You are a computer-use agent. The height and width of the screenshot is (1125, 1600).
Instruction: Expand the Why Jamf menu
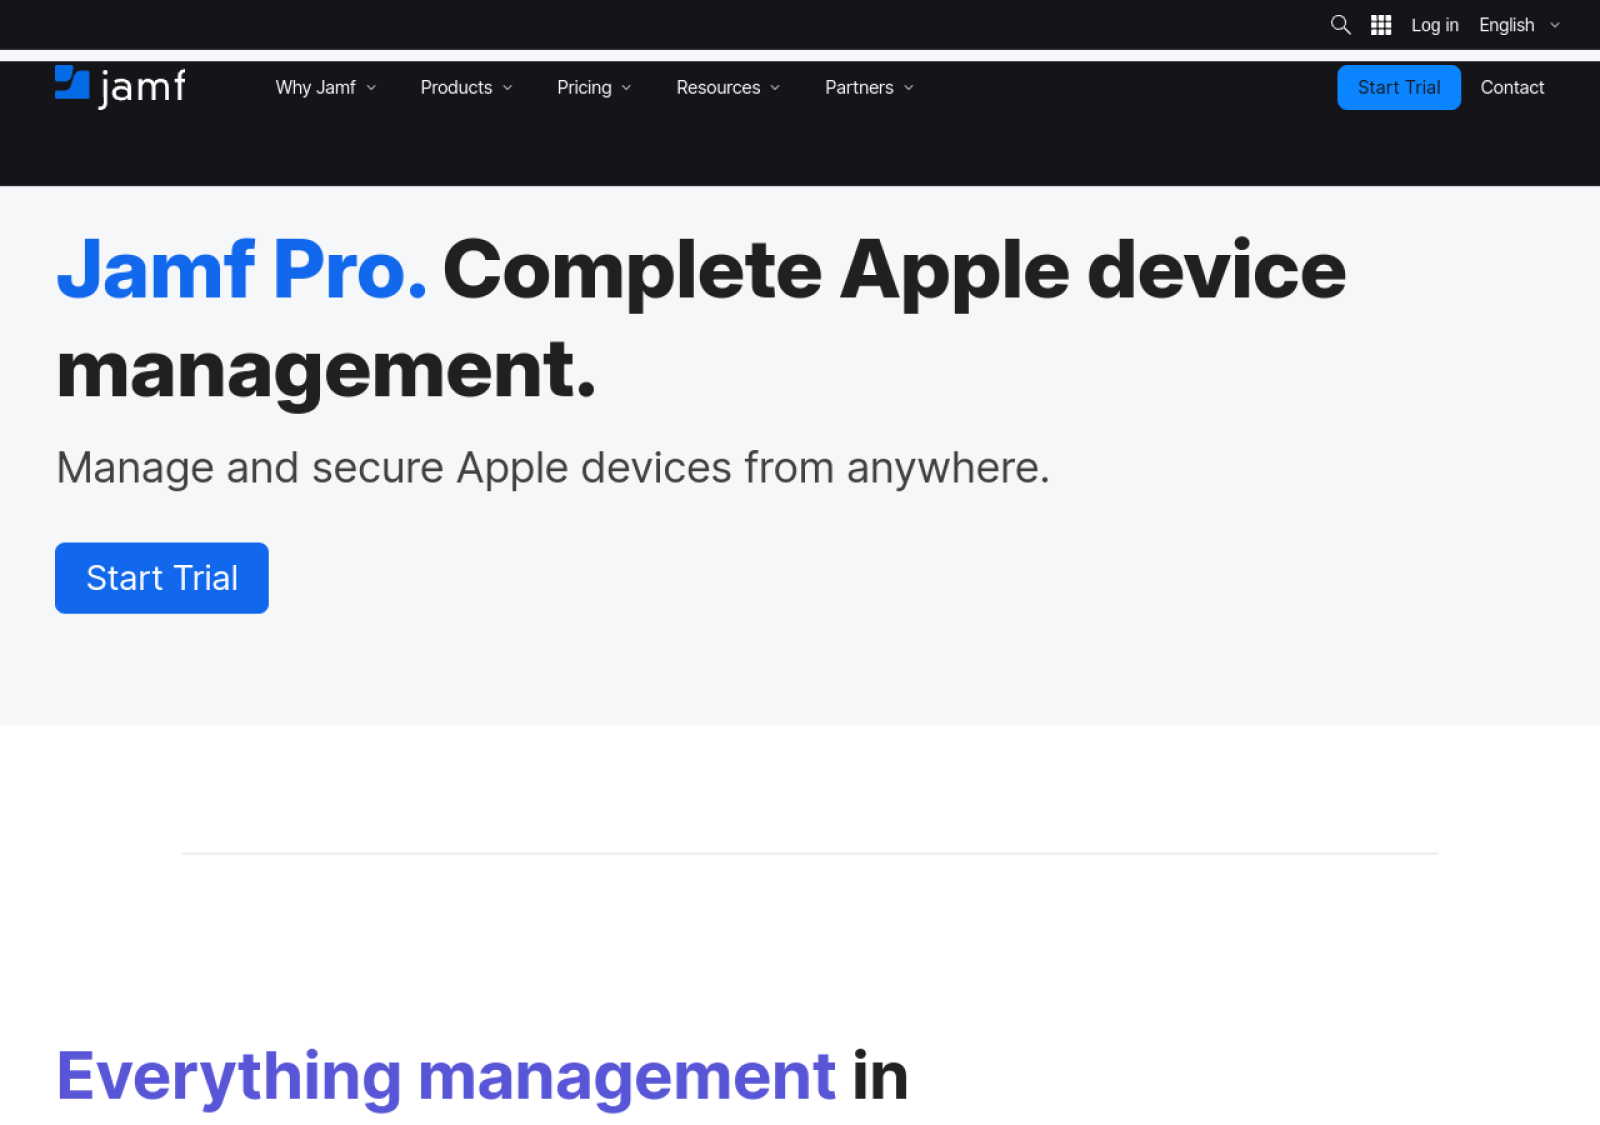coord(326,88)
